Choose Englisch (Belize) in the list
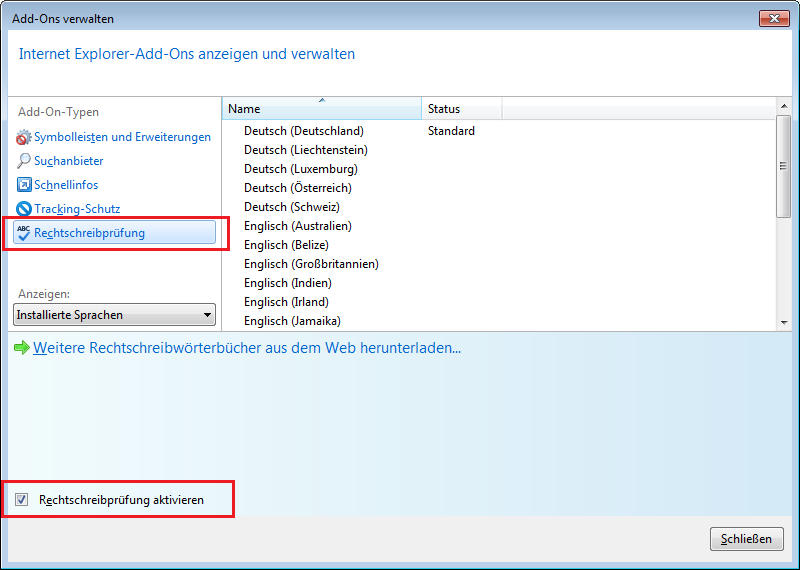Screen dimensions: 800x570 point(286,245)
